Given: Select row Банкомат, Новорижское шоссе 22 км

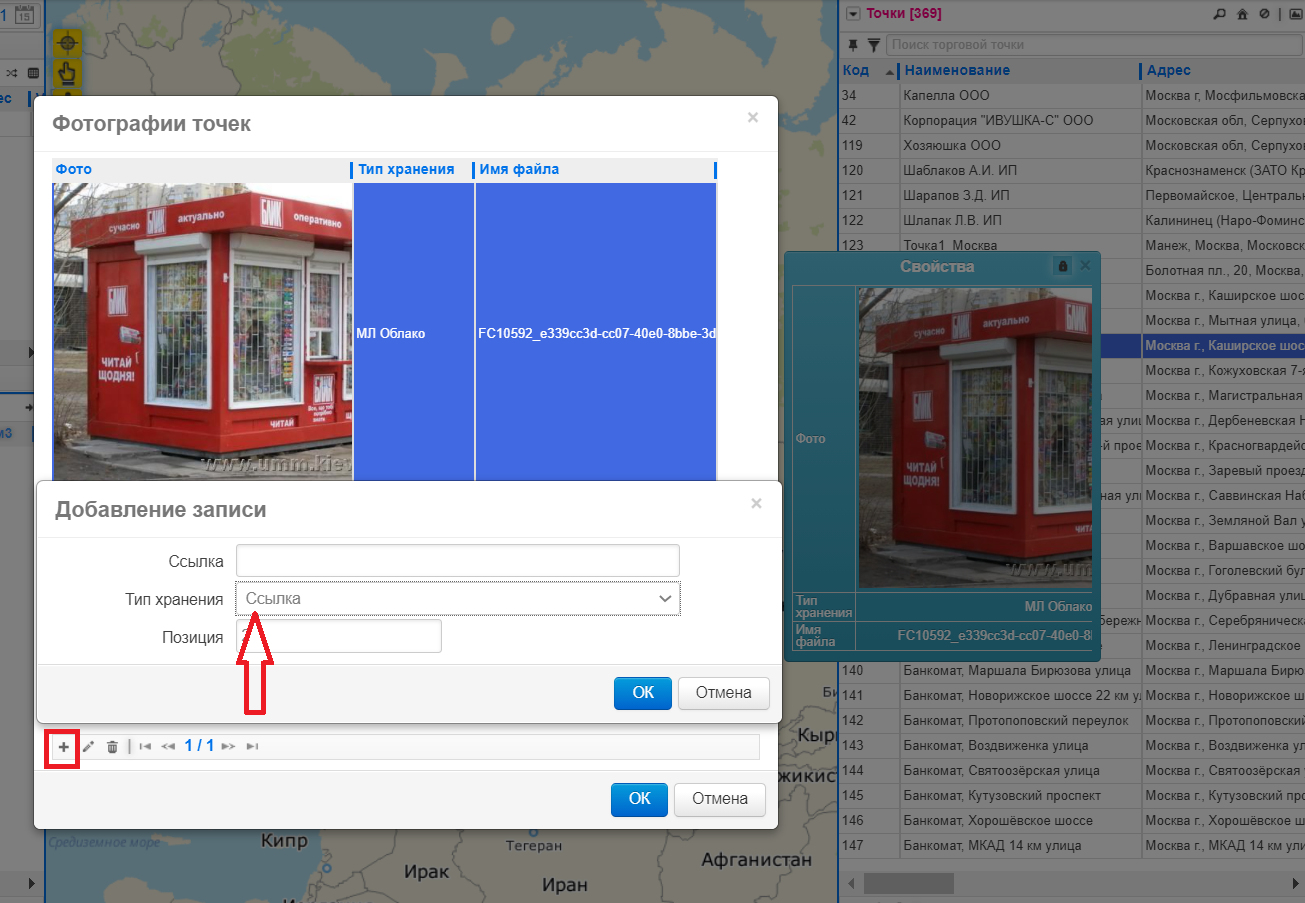Looking at the screenshot, I should coord(1072,695).
